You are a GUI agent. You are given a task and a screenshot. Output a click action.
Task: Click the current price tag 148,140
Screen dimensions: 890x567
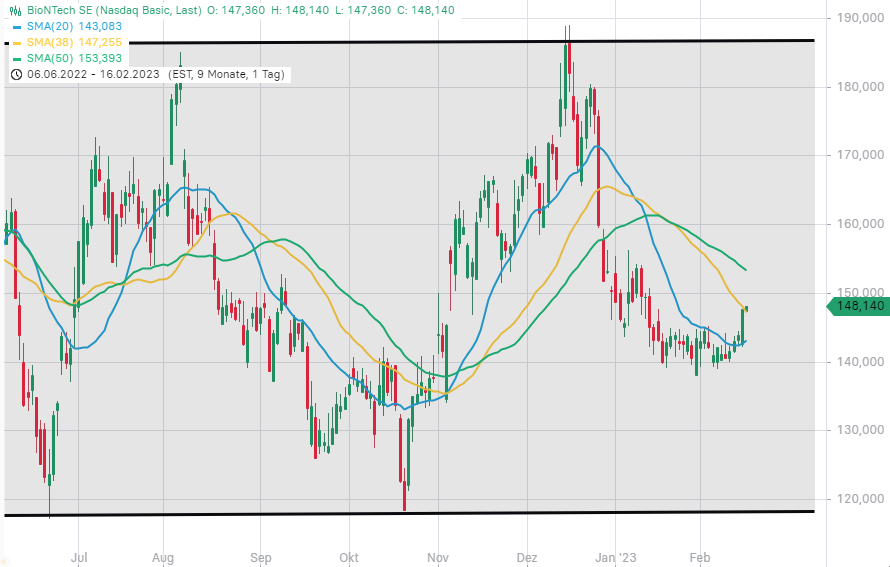point(857,306)
